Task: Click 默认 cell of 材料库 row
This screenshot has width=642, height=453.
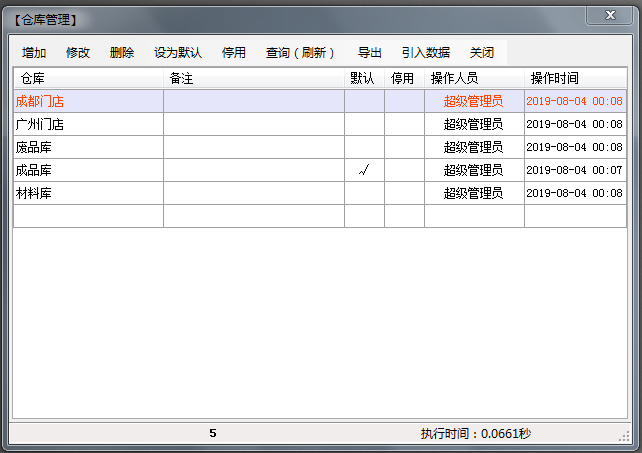Action: pos(364,193)
